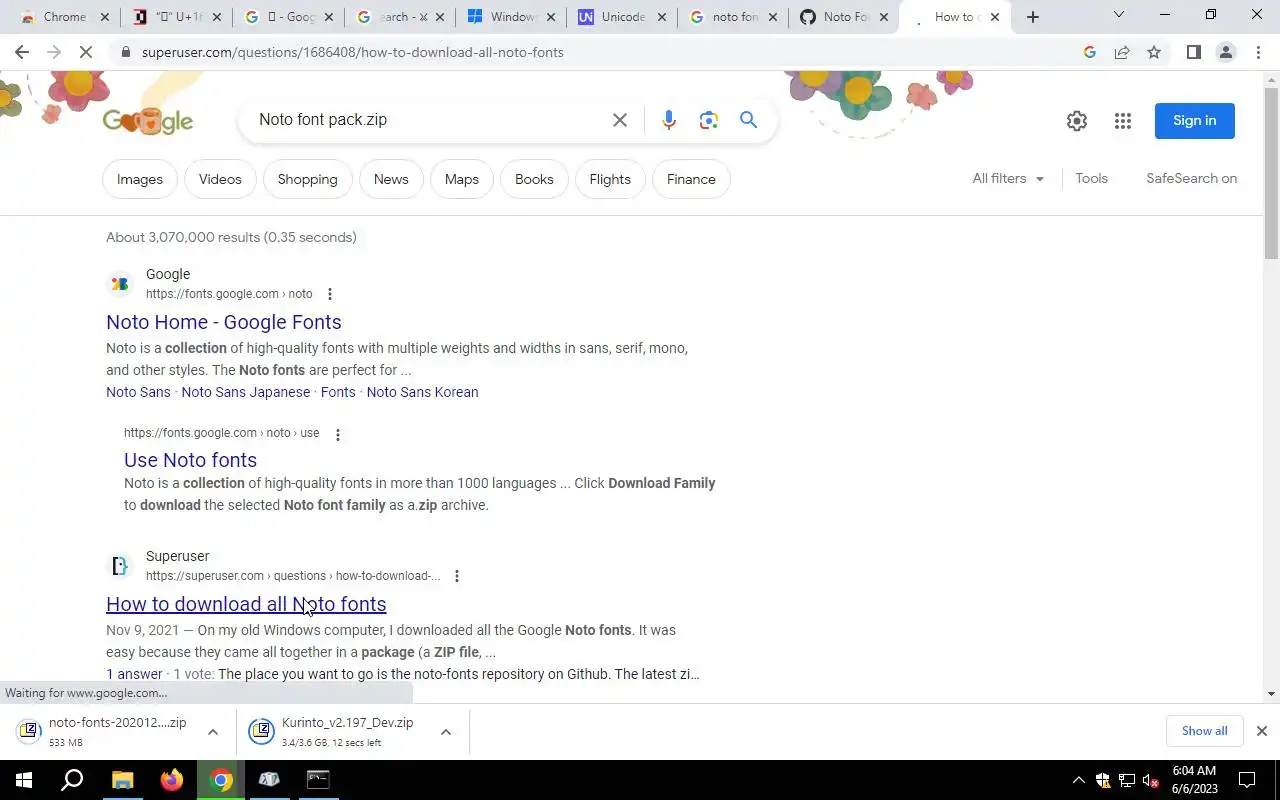Viewport: 1280px width, 800px height.
Task: Open Firefox from taskbar
Action: point(172,780)
